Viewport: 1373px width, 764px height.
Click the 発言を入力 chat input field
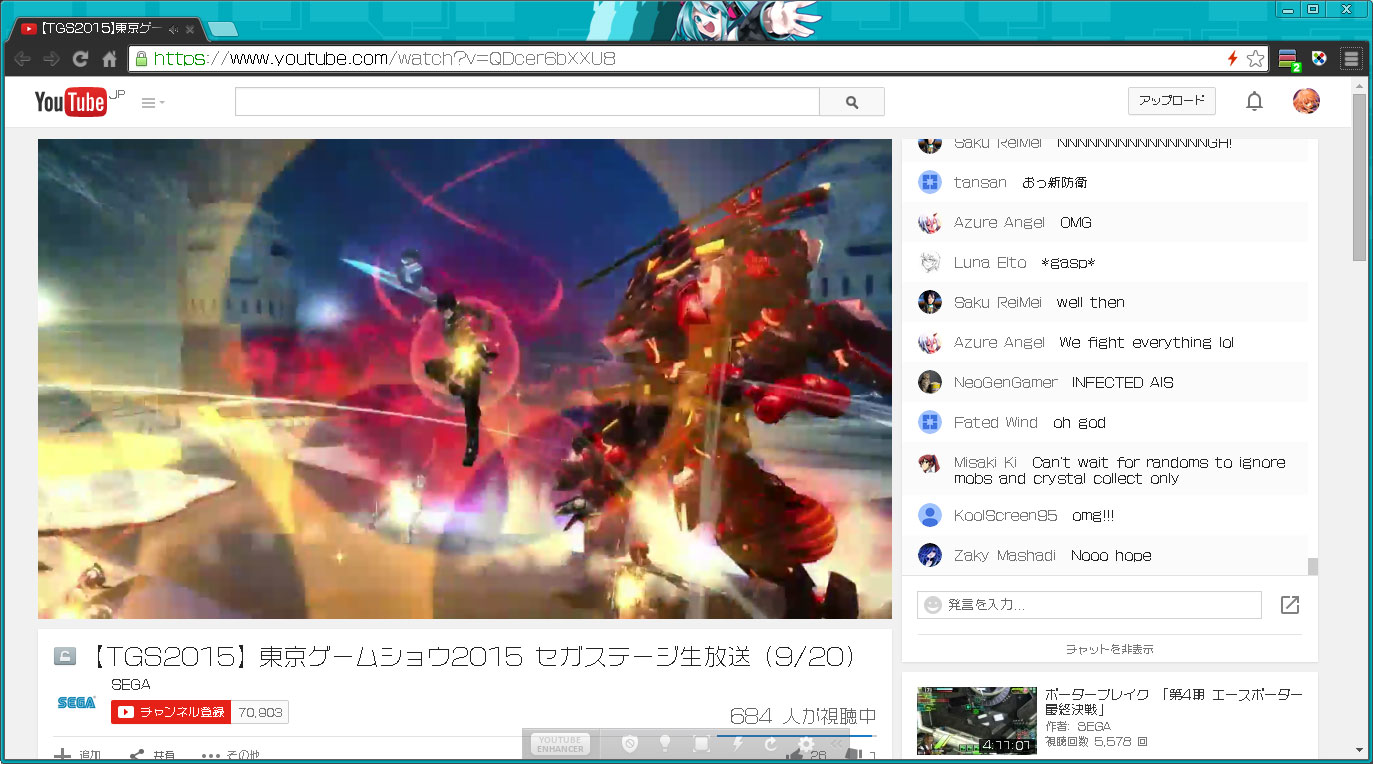[x=1089, y=605]
